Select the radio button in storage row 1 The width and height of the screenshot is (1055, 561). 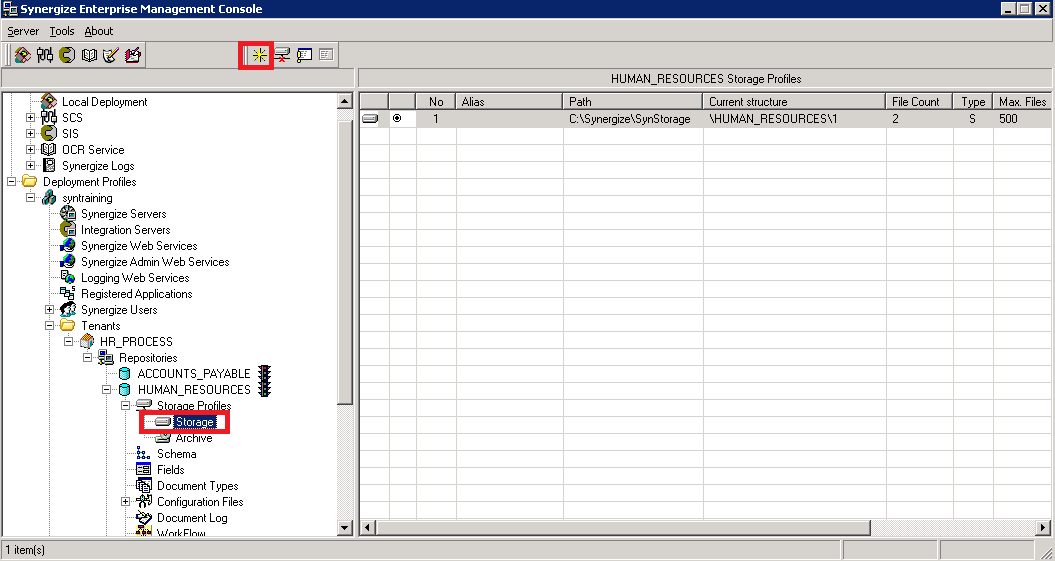397,119
